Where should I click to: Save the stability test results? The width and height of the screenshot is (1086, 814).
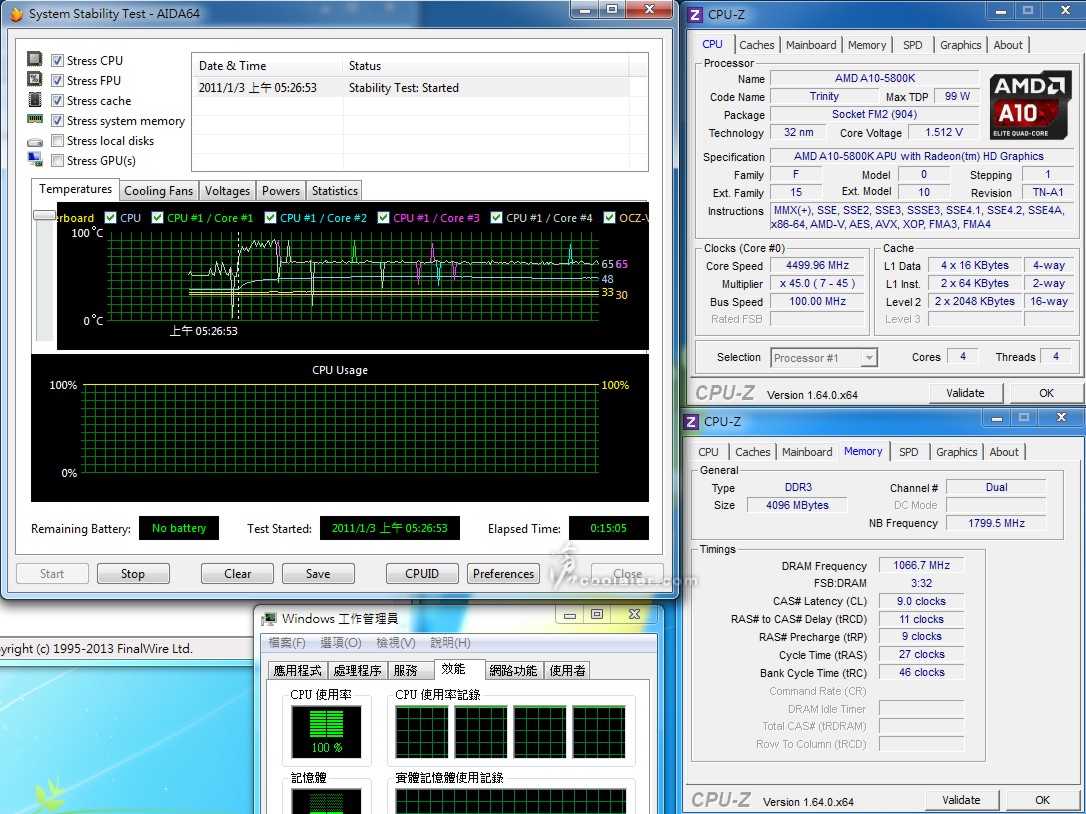pos(318,574)
